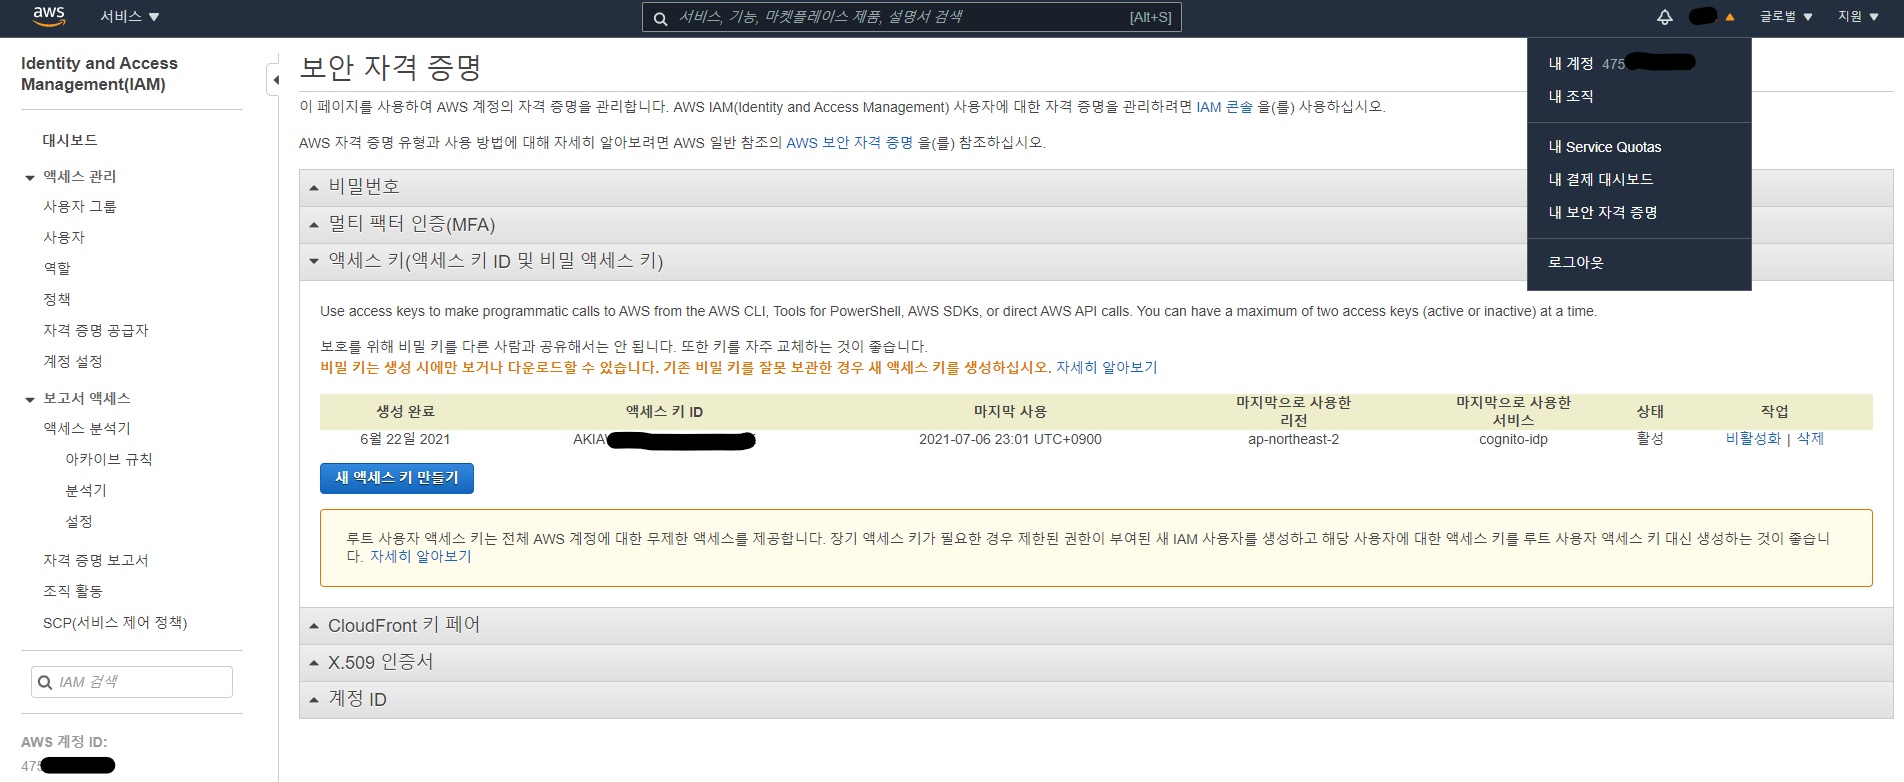Open SCP(서비스 제어 정책) in sidebar
The height and width of the screenshot is (782, 1904).
coord(115,622)
